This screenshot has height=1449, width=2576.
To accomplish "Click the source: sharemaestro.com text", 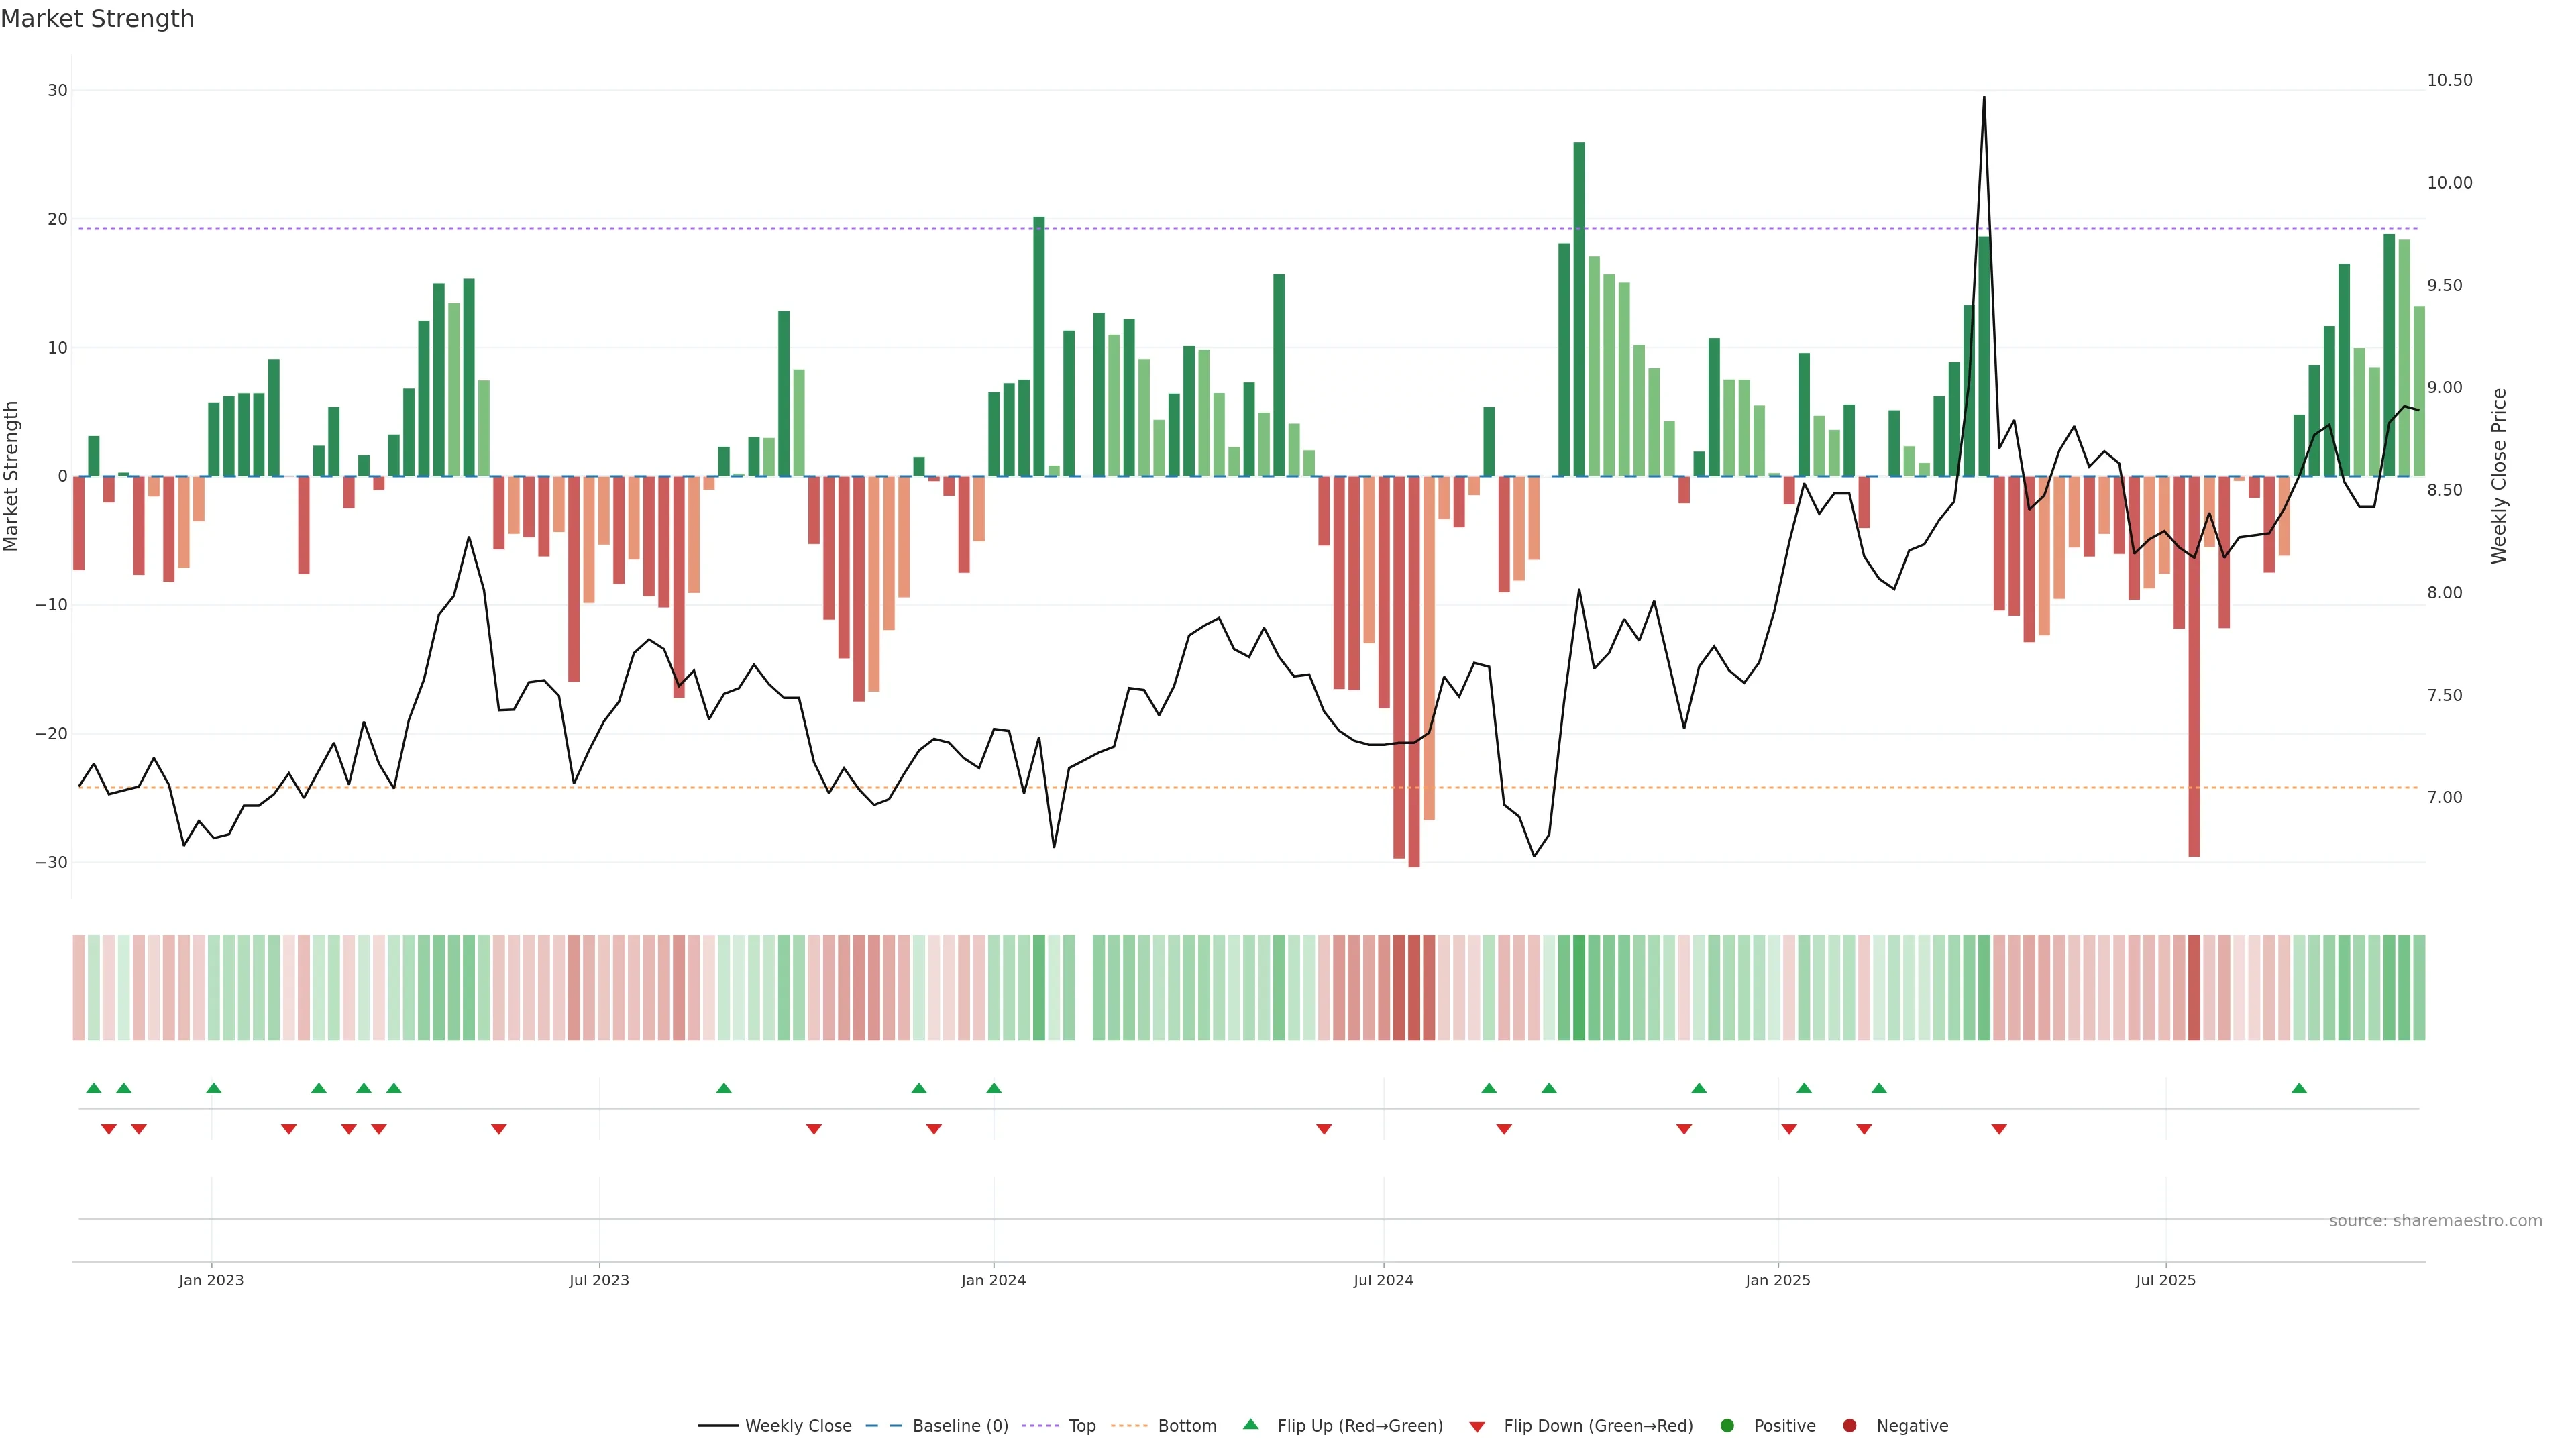I will click(x=2435, y=1220).
